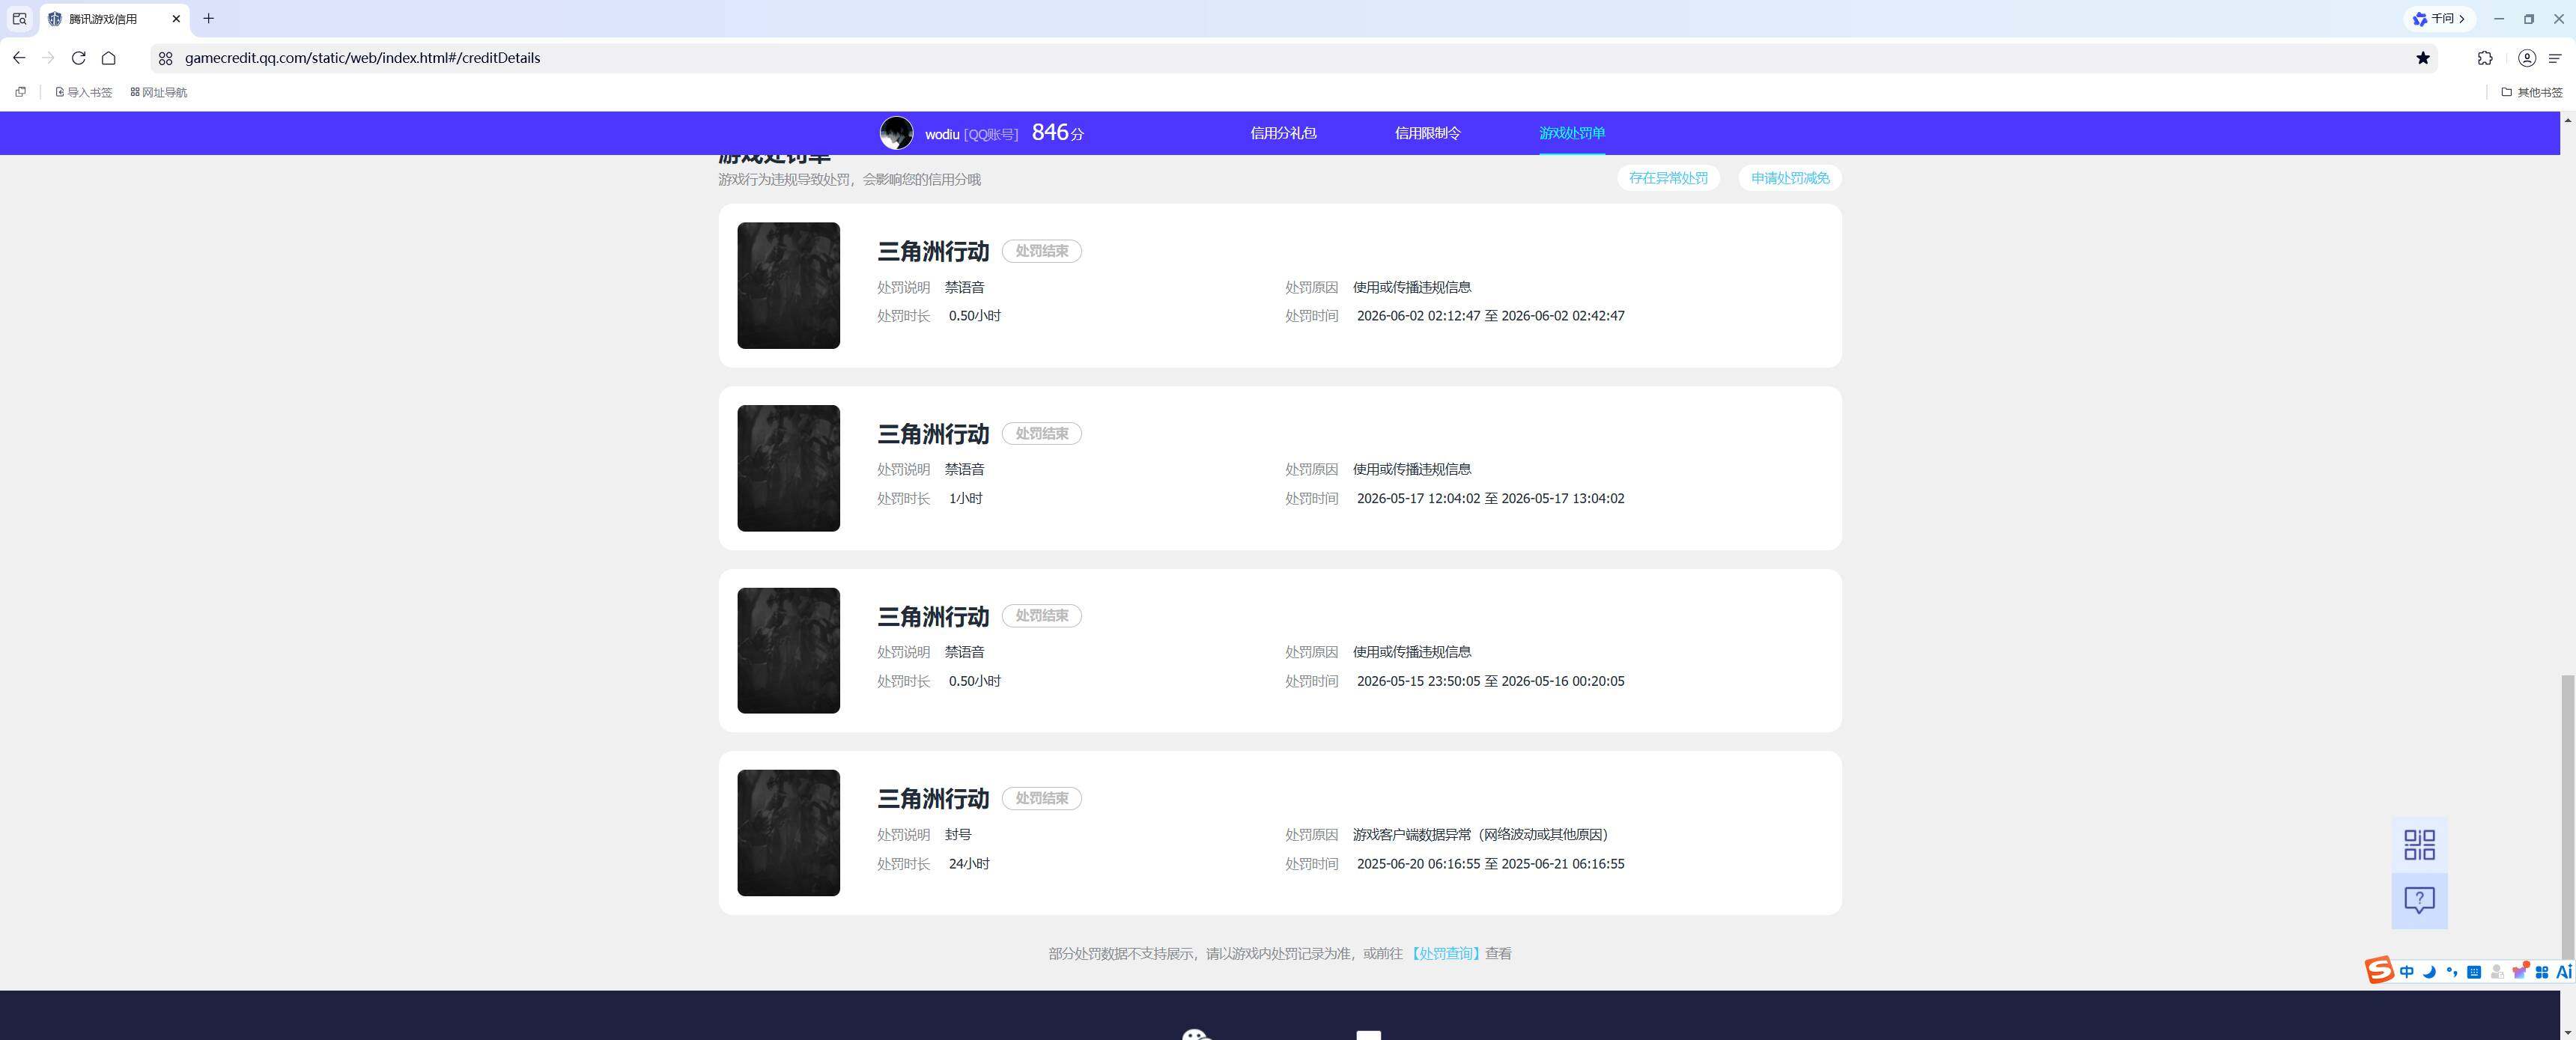Click game thumbnail of the 2026-06-02 penalty
The height and width of the screenshot is (1040, 2576).
788,285
